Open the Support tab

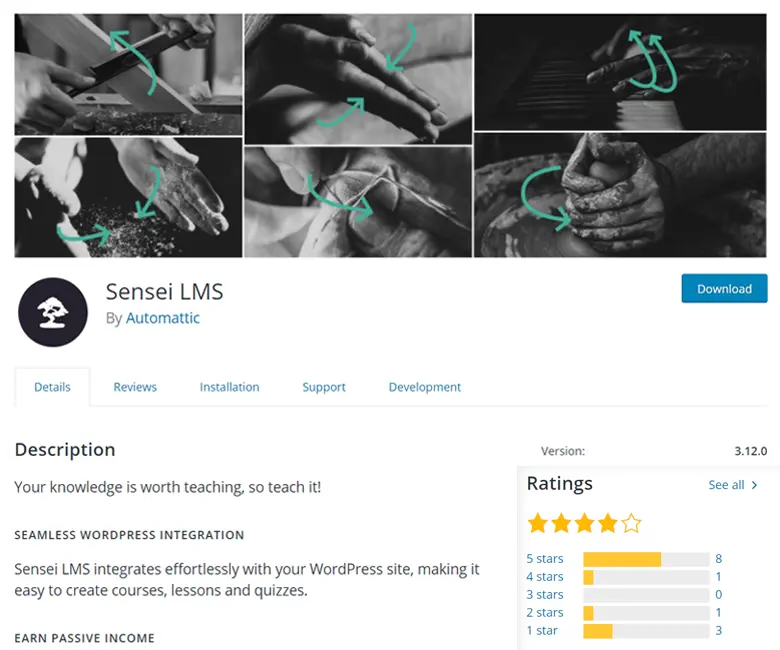point(324,387)
